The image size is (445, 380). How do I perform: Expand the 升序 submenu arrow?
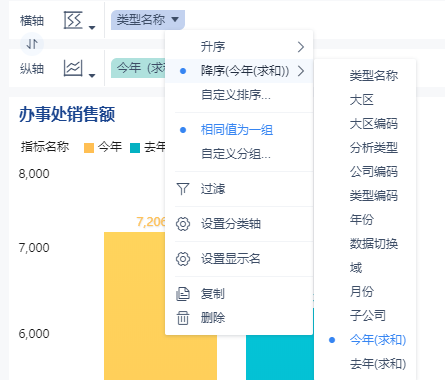[x=301, y=47]
